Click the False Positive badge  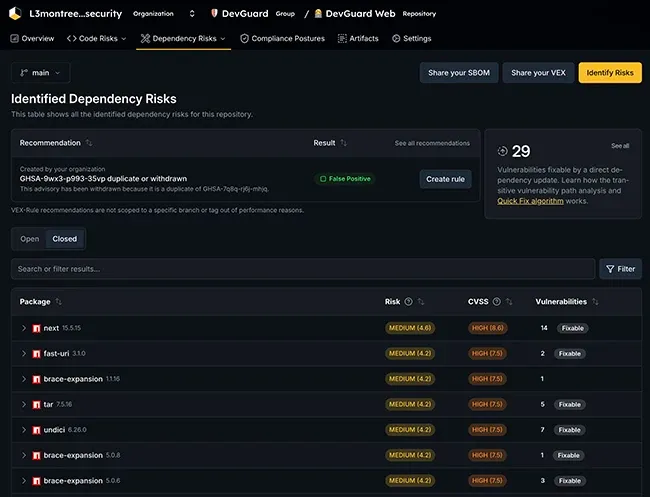point(345,179)
